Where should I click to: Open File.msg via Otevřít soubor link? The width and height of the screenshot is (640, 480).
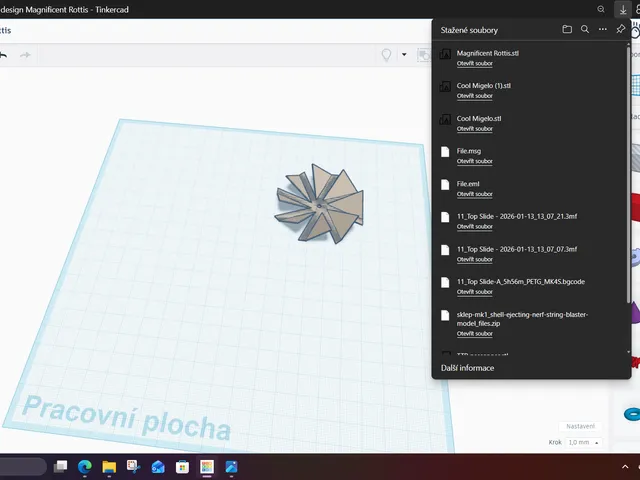coord(475,161)
